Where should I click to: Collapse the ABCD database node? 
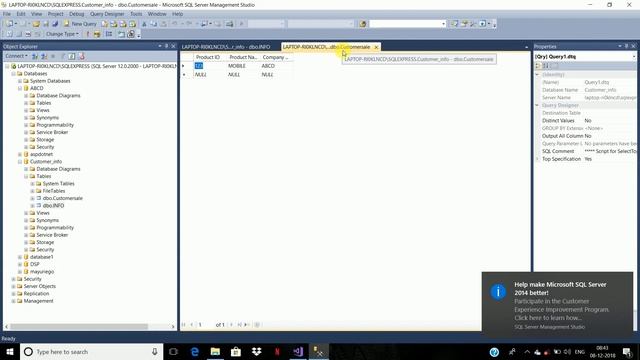pos(20,89)
